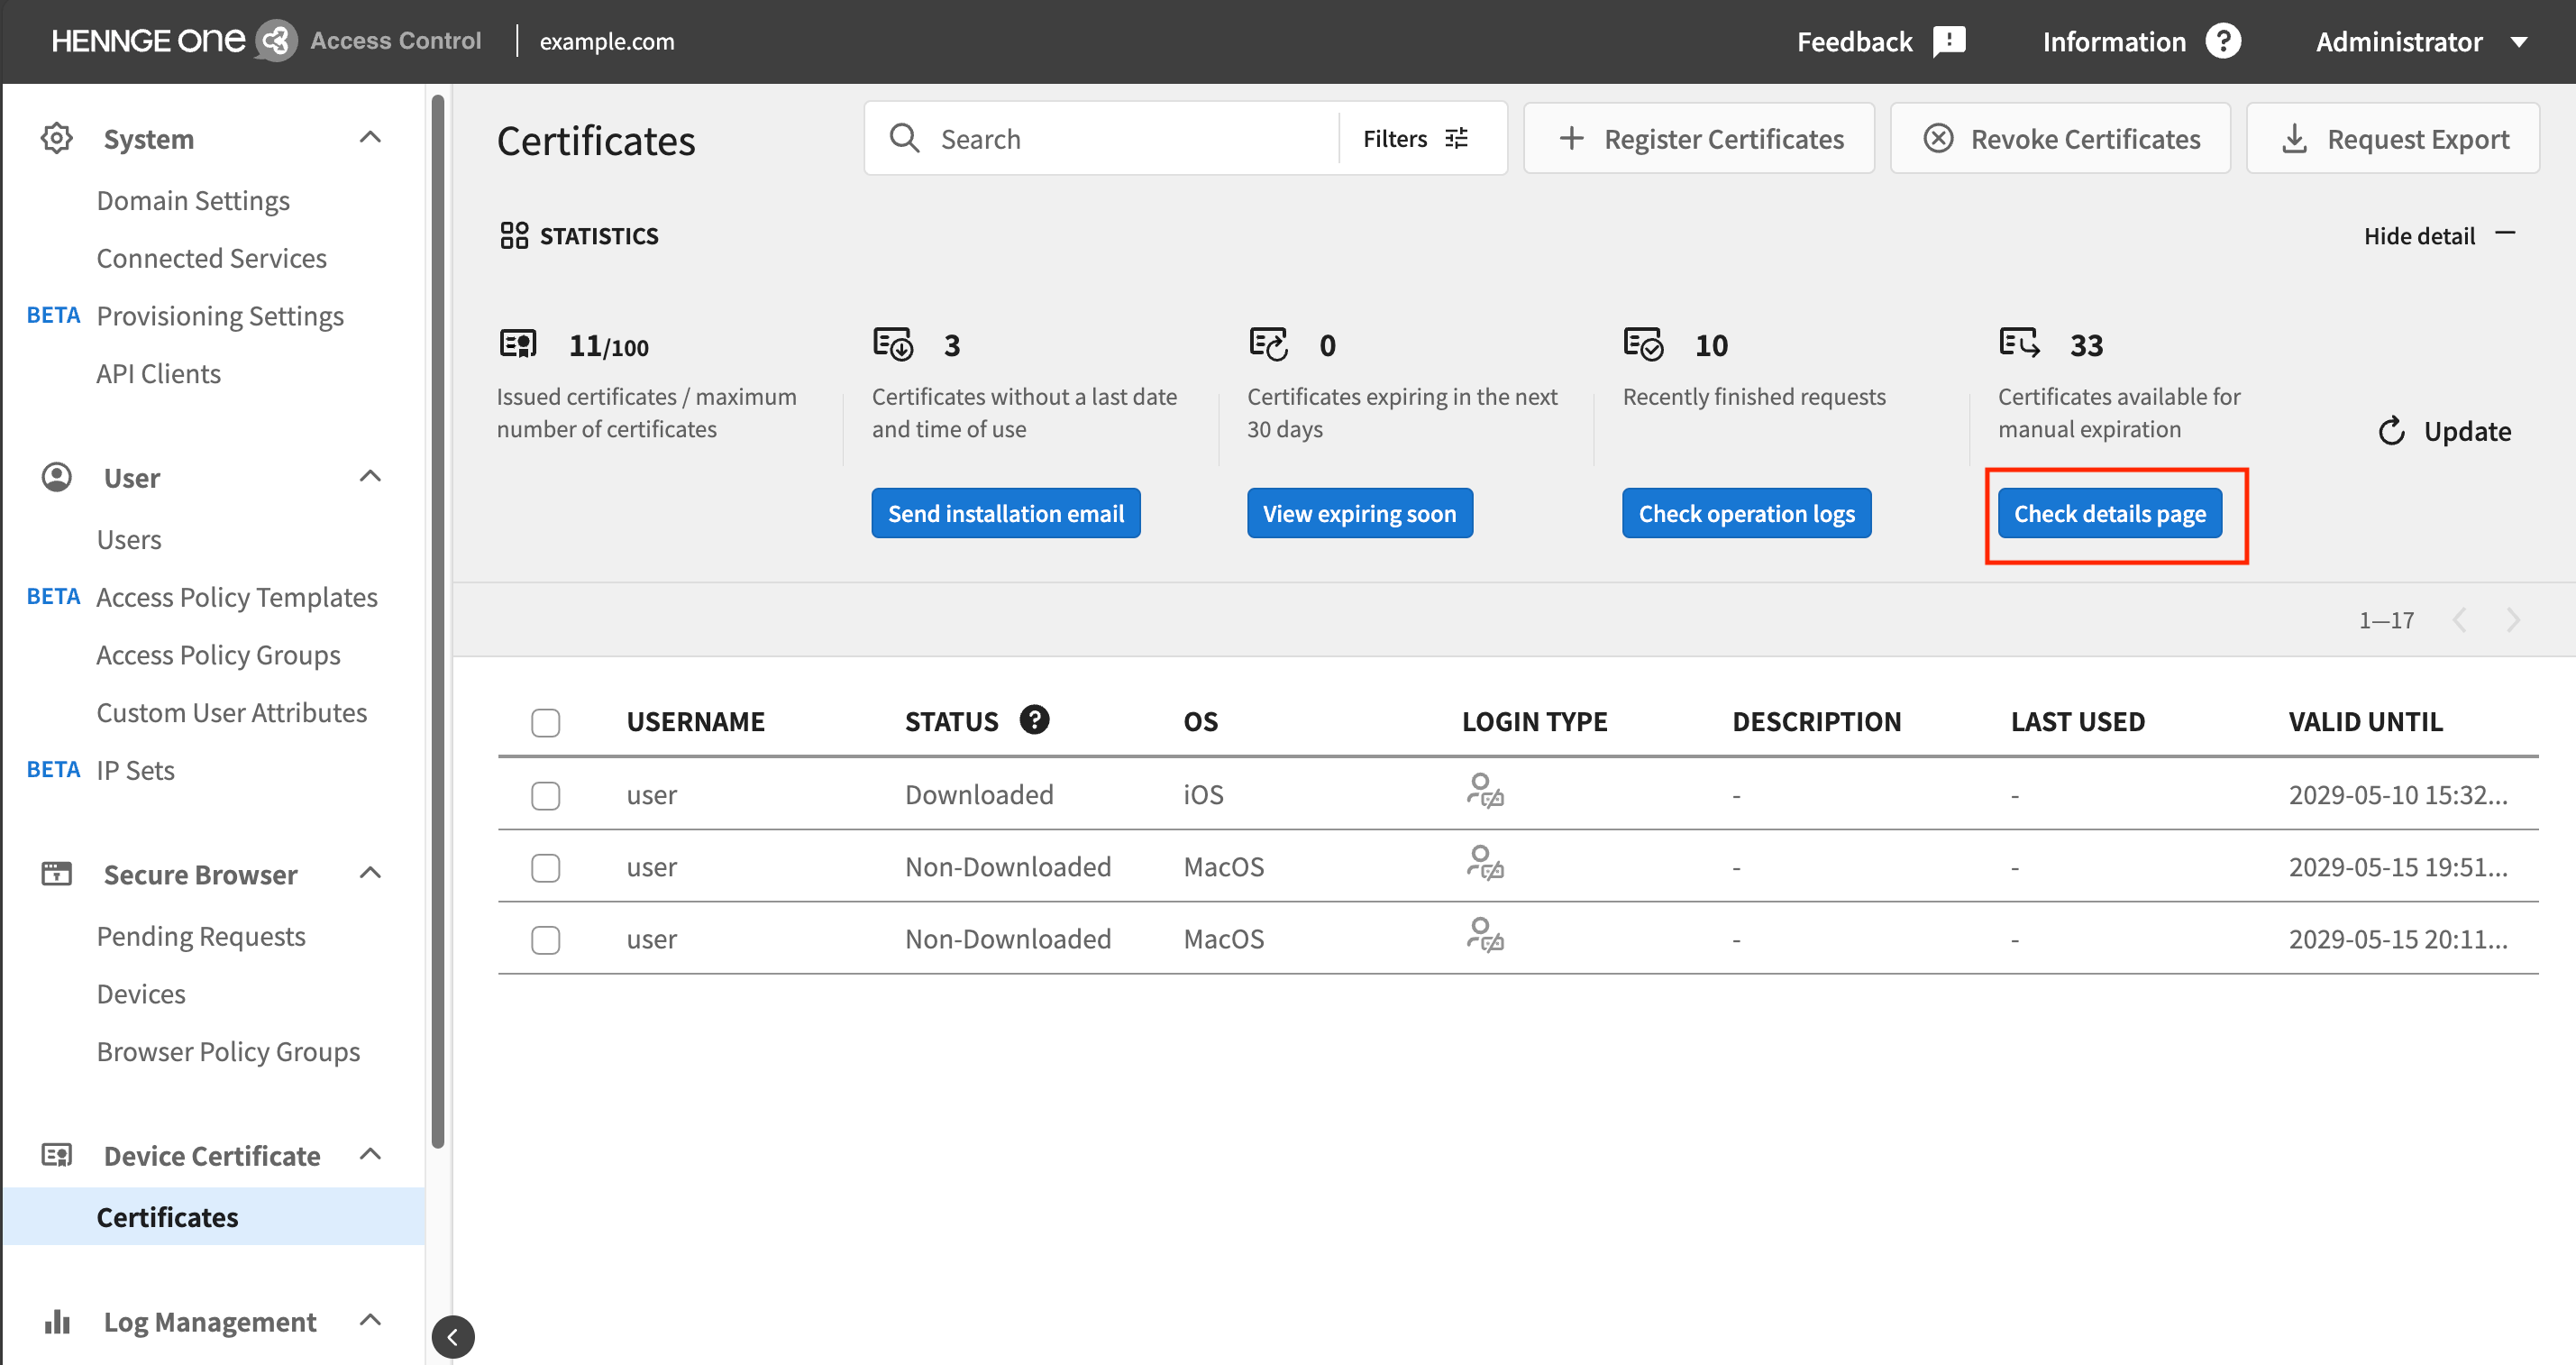Click the STATUS help question mark icon
Image resolution: width=2576 pixels, height=1365 pixels.
click(x=1035, y=720)
